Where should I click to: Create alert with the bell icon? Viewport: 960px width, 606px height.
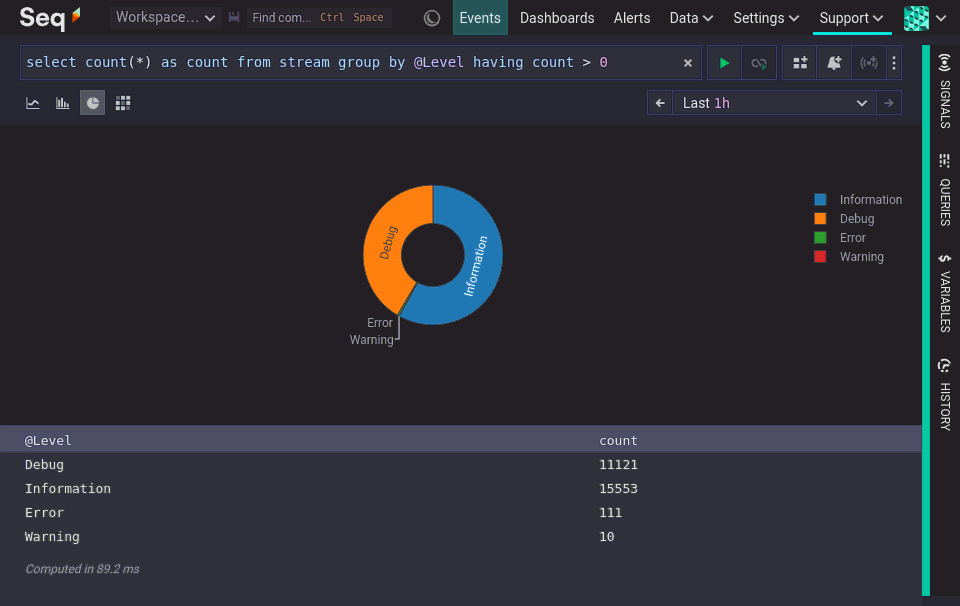pos(834,62)
